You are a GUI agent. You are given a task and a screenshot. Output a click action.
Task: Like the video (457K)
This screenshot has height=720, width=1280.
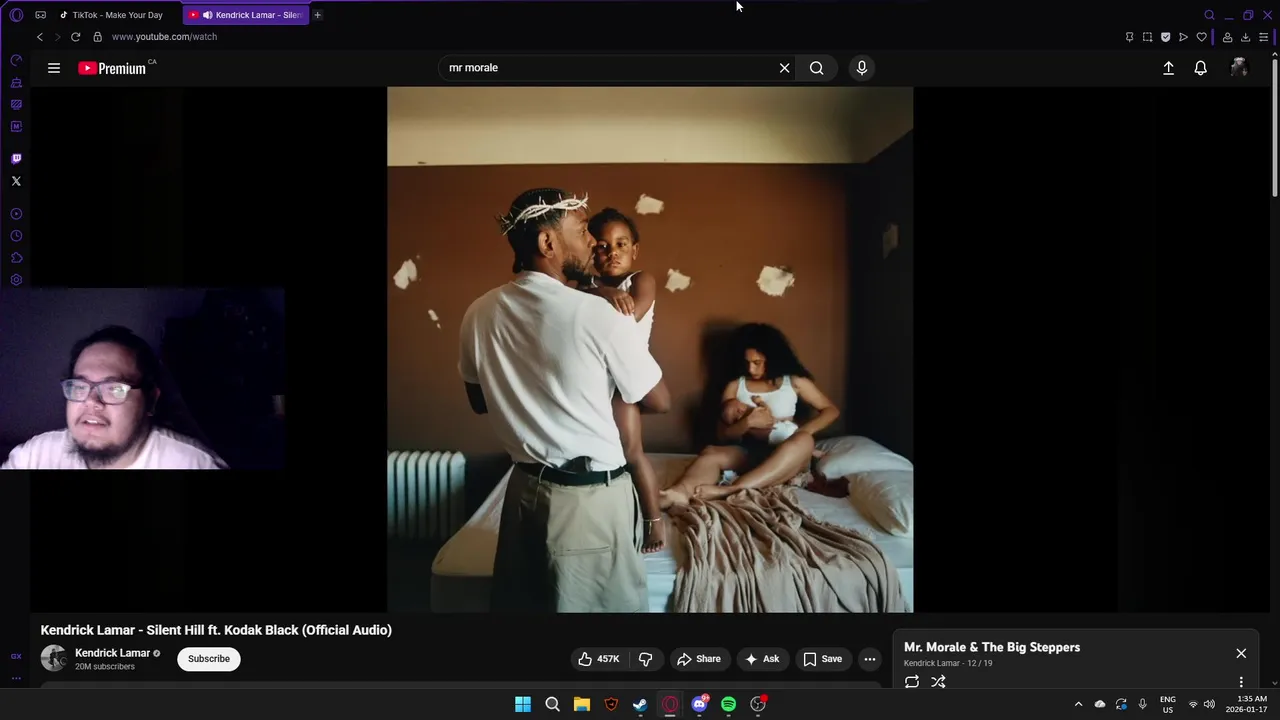(x=598, y=659)
